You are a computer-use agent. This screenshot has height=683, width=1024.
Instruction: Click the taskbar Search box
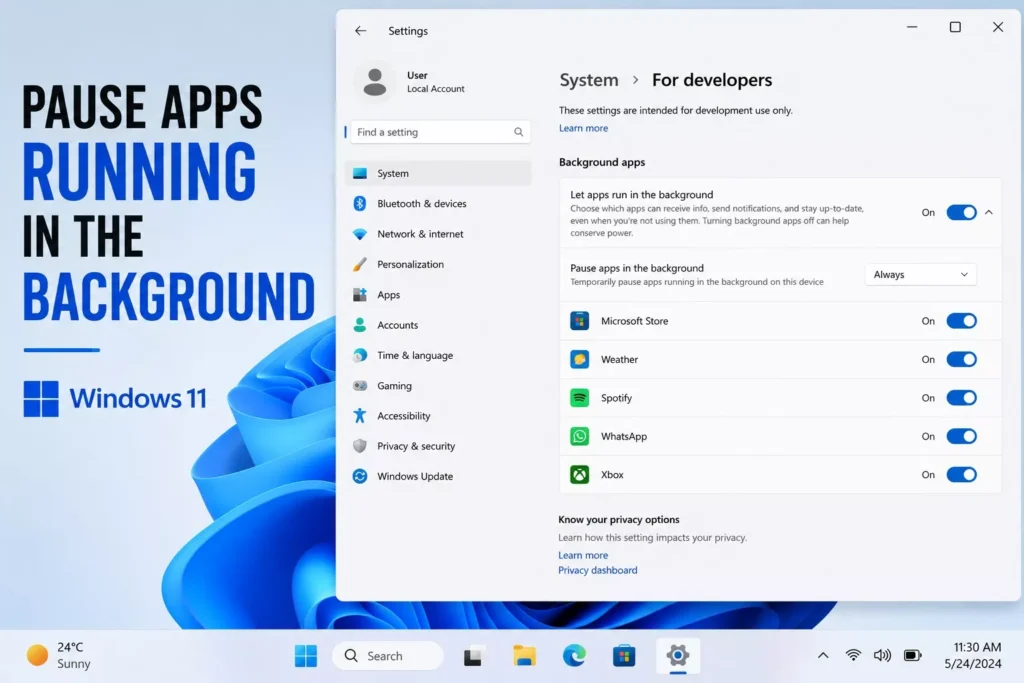coord(388,656)
